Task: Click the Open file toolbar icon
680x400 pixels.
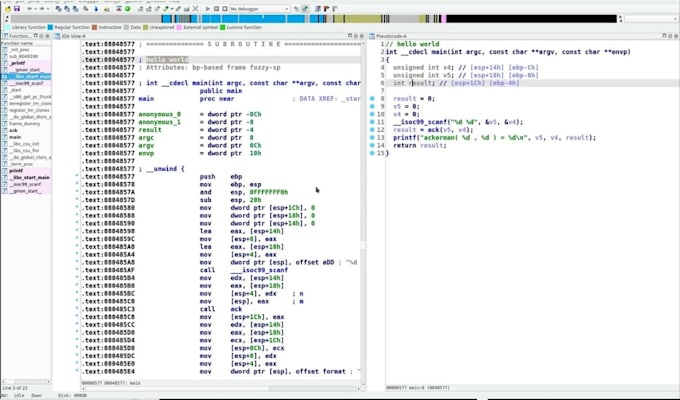Action: [x=8, y=9]
